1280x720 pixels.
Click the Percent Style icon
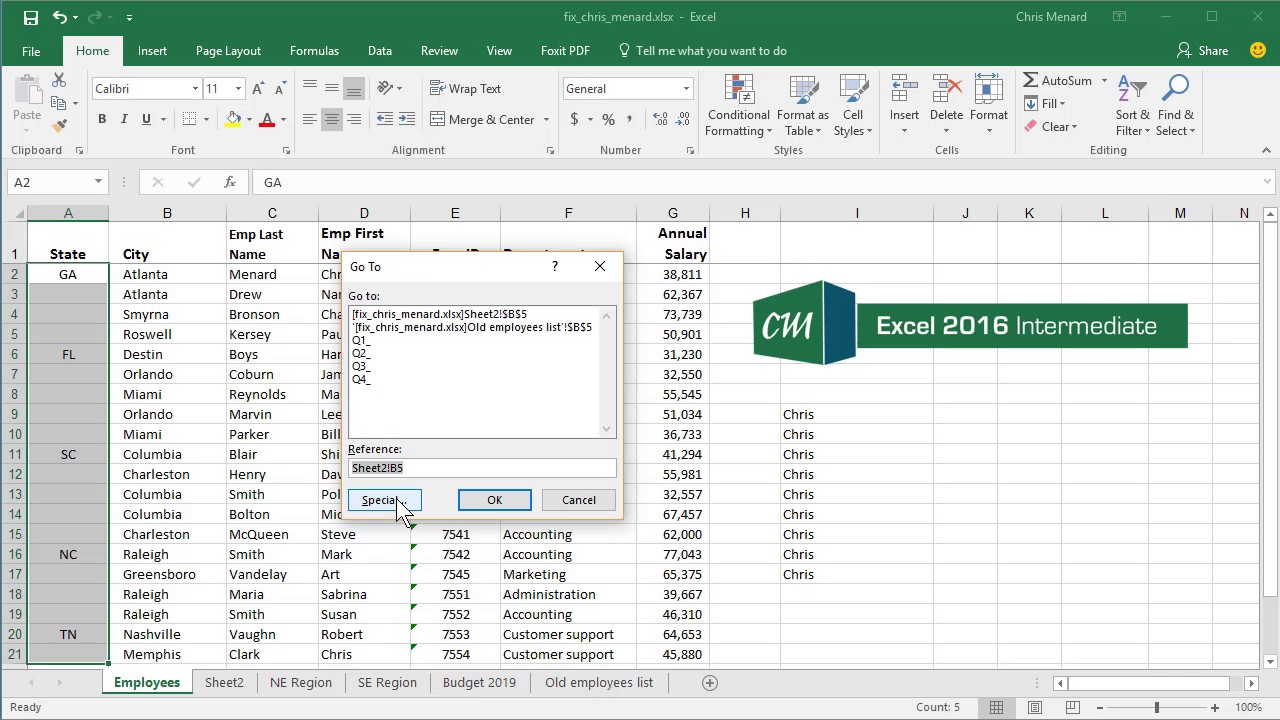pyautogui.click(x=607, y=119)
